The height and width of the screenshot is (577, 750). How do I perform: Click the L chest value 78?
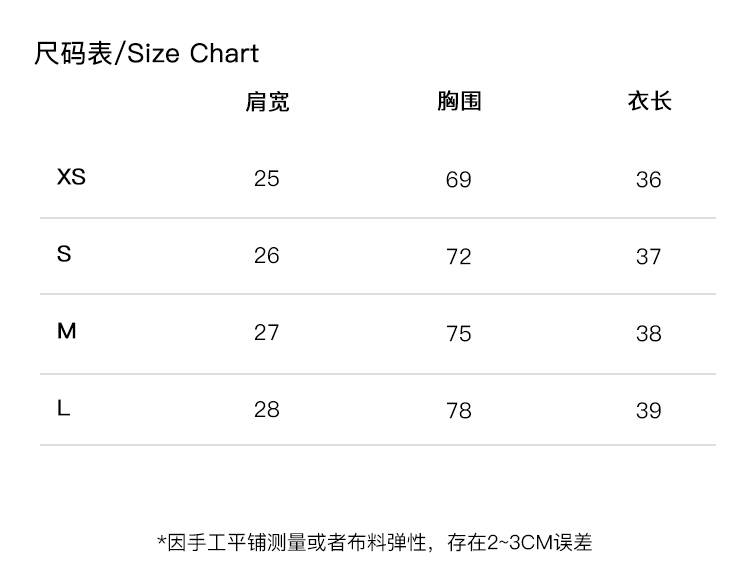click(x=459, y=410)
